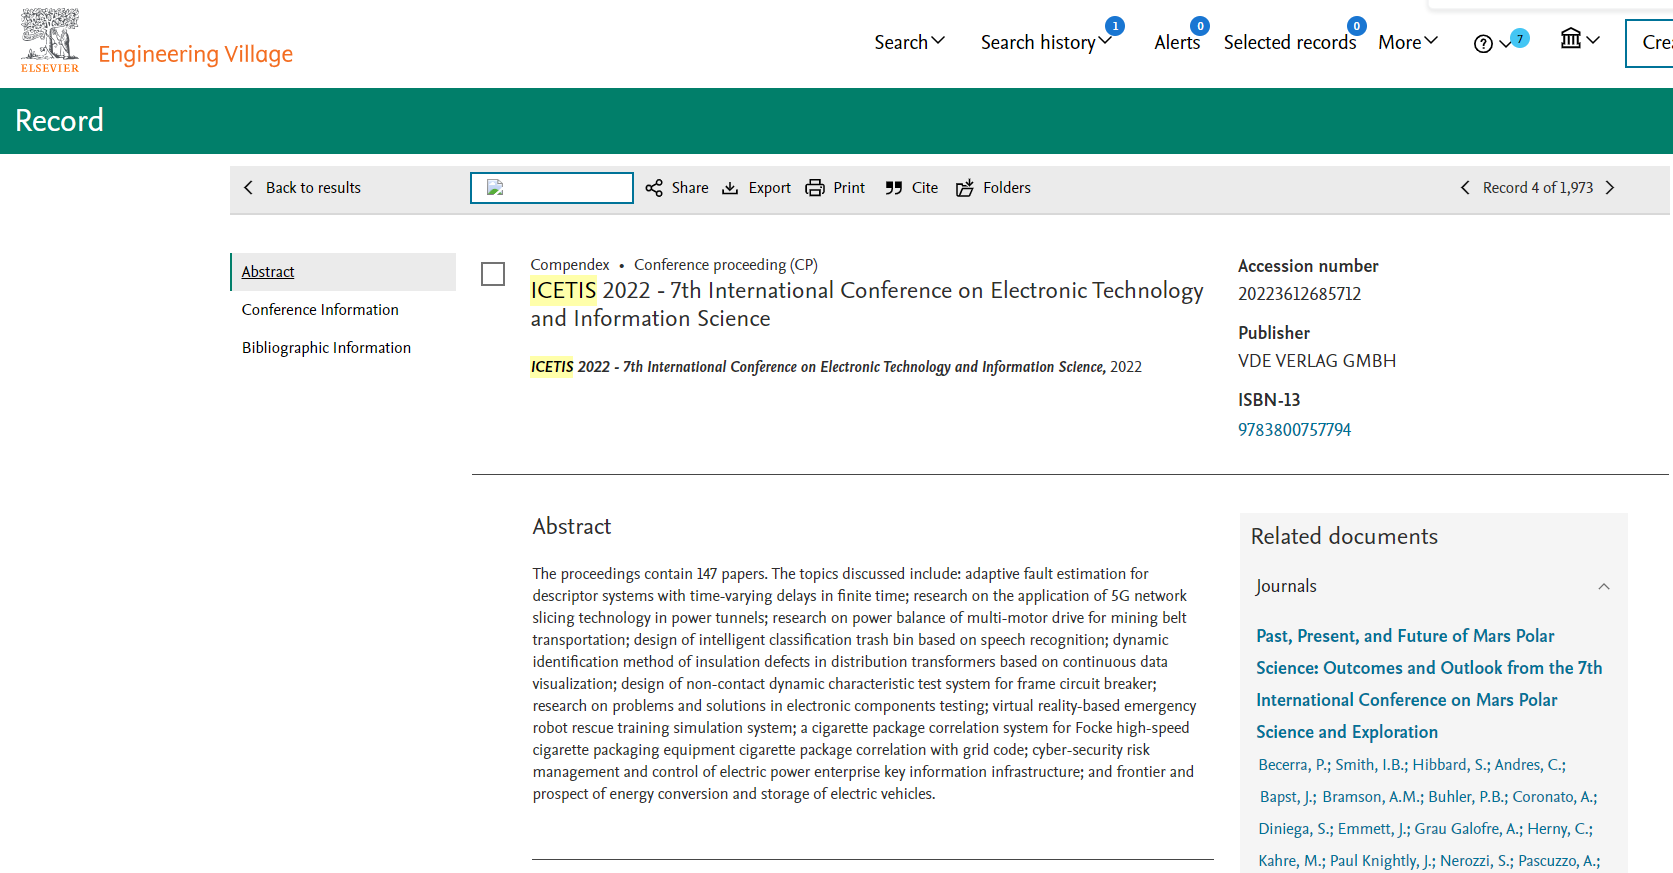Image resolution: width=1673 pixels, height=873 pixels.
Task: Click the Cite quotation icon
Action: click(894, 188)
